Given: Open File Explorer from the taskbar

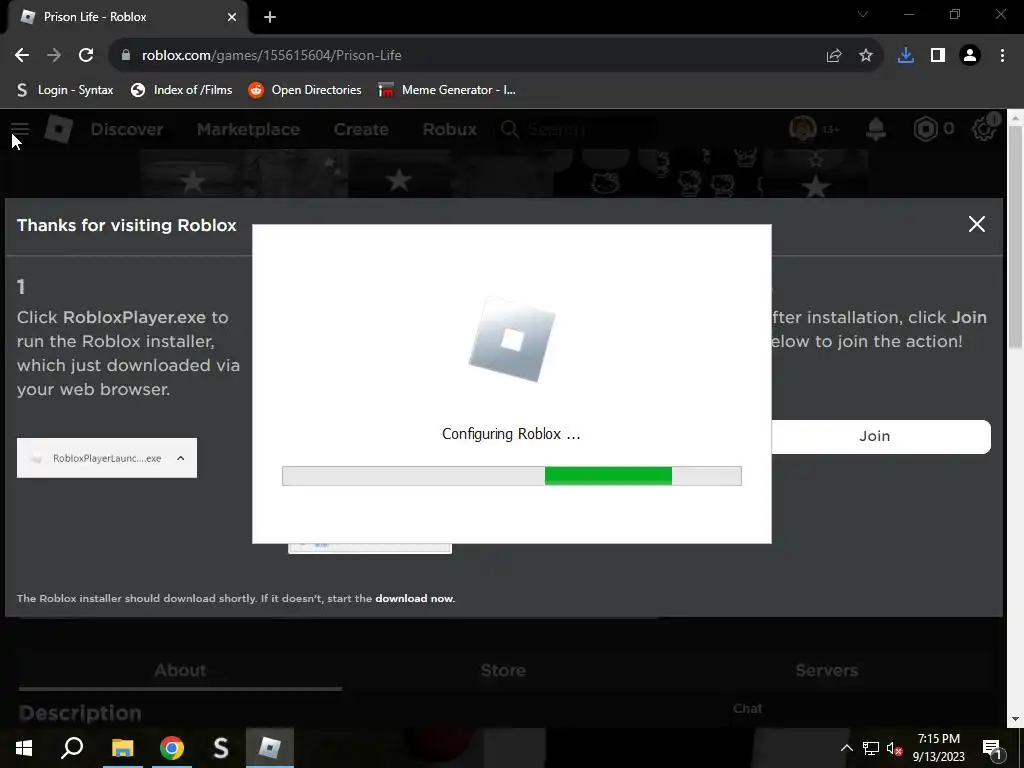Looking at the screenshot, I should (x=122, y=748).
